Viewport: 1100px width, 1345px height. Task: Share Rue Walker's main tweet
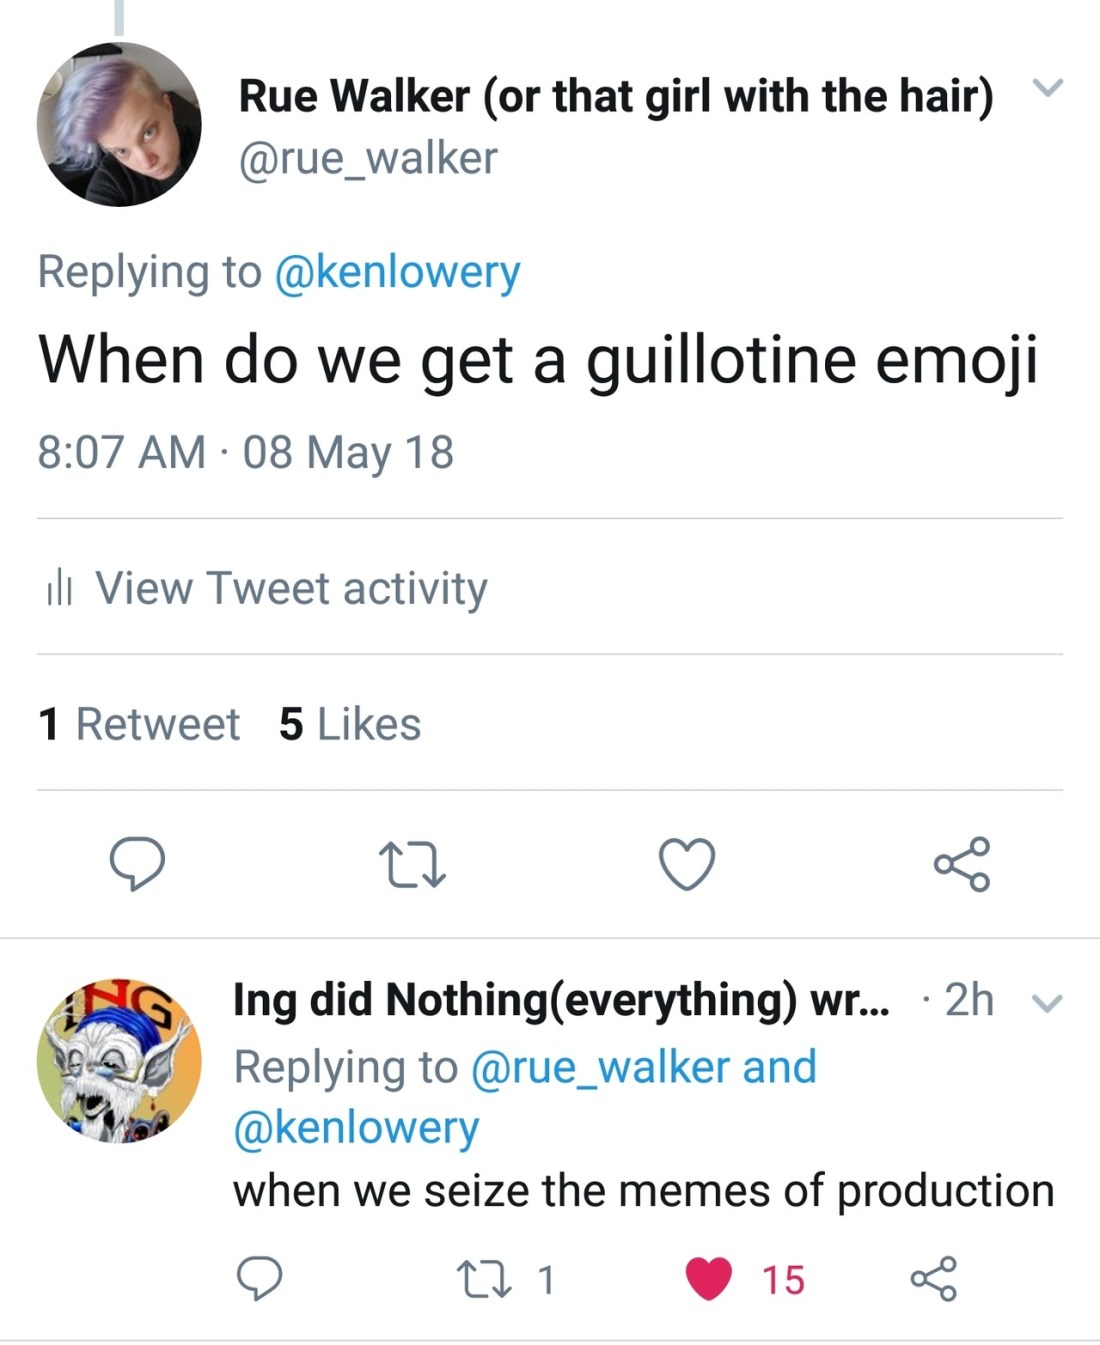(x=962, y=864)
